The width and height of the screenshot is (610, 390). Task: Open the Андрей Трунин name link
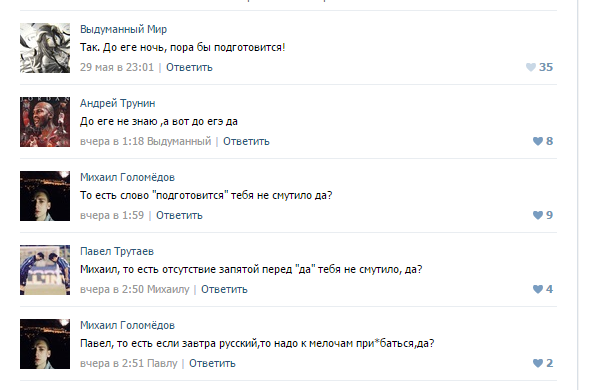pos(117,104)
